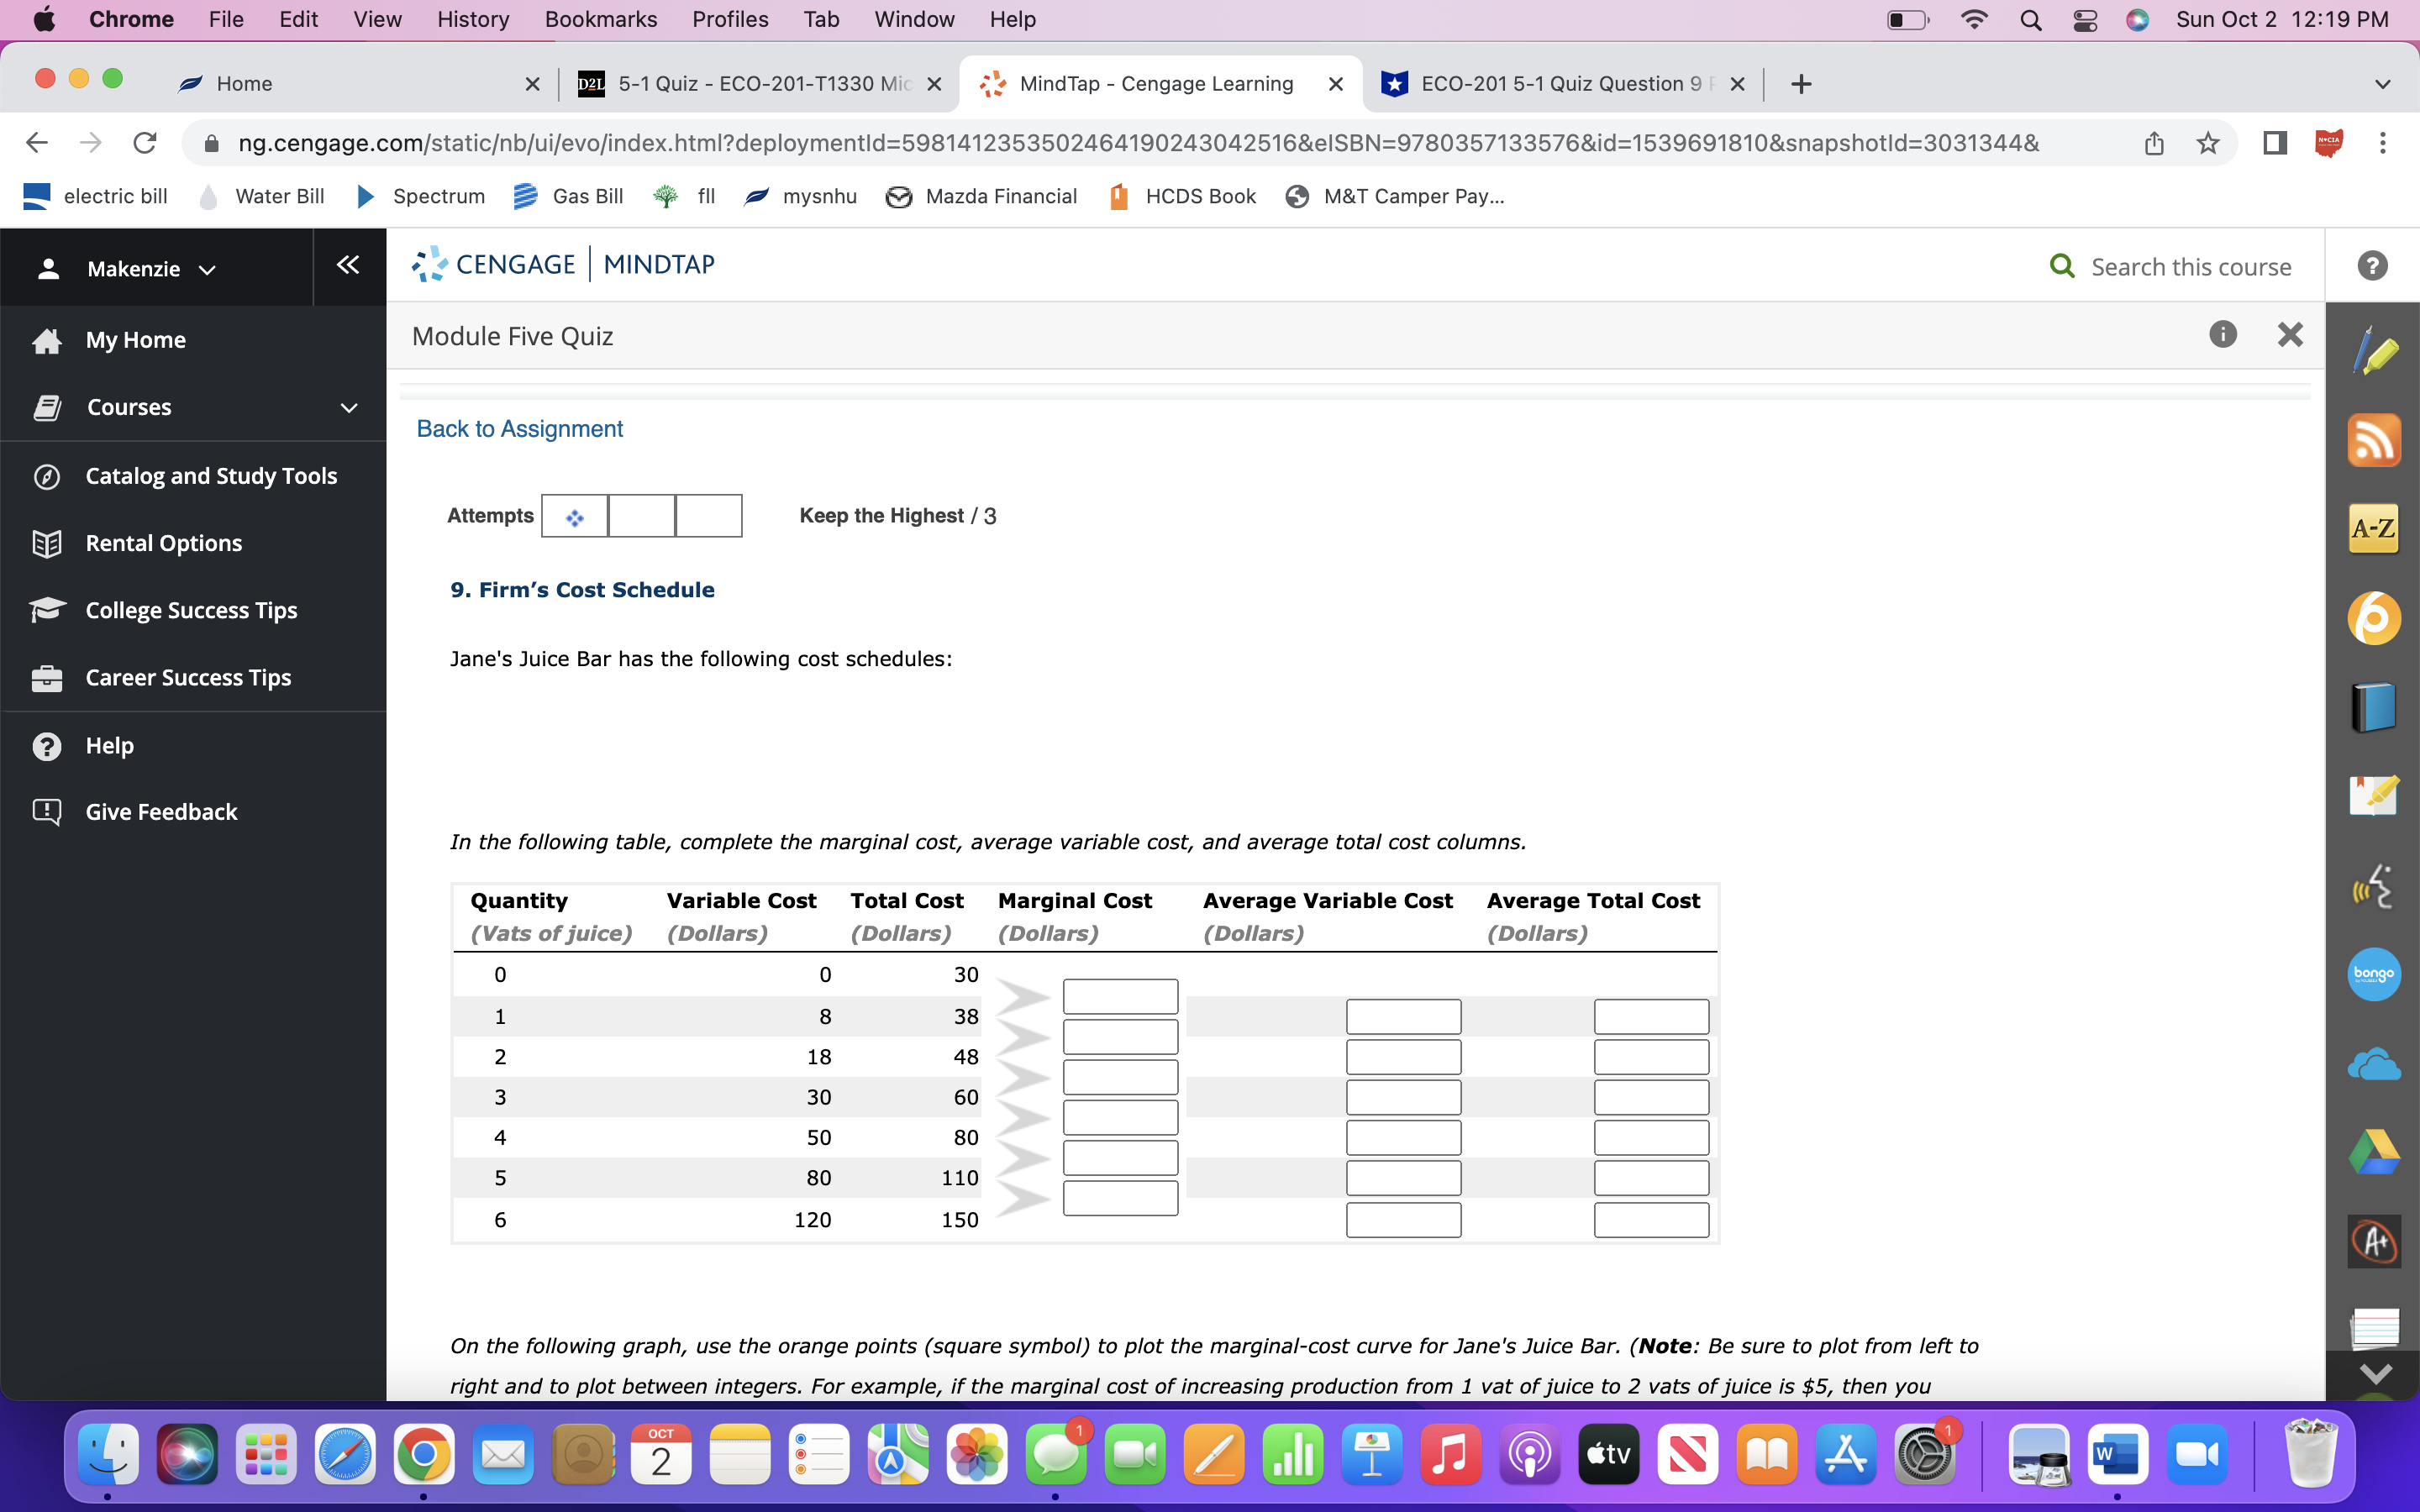Viewport: 2420px width, 1512px height.
Task: Activate the ReadSpeaker text-to-speech icon
Action: (2375, 887)
